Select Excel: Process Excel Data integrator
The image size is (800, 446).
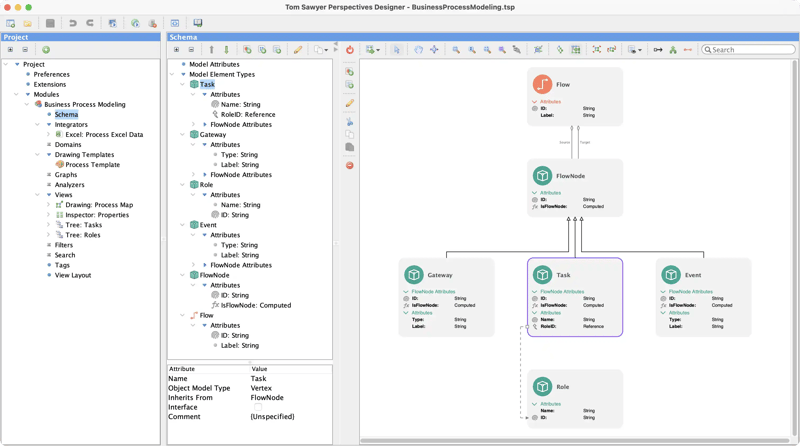point(104,135)
